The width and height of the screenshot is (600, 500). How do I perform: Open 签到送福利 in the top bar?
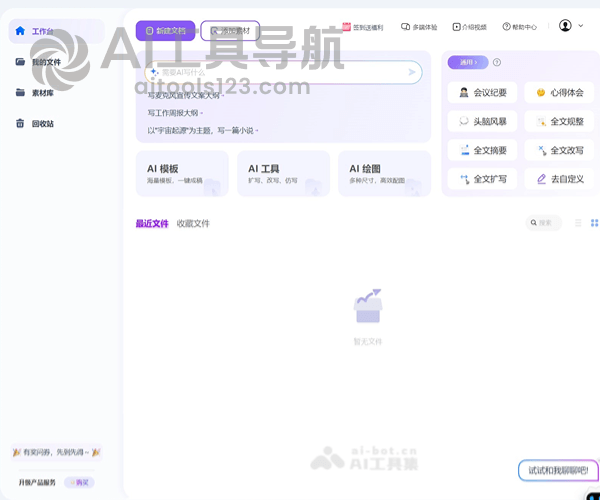coord(362,27)
